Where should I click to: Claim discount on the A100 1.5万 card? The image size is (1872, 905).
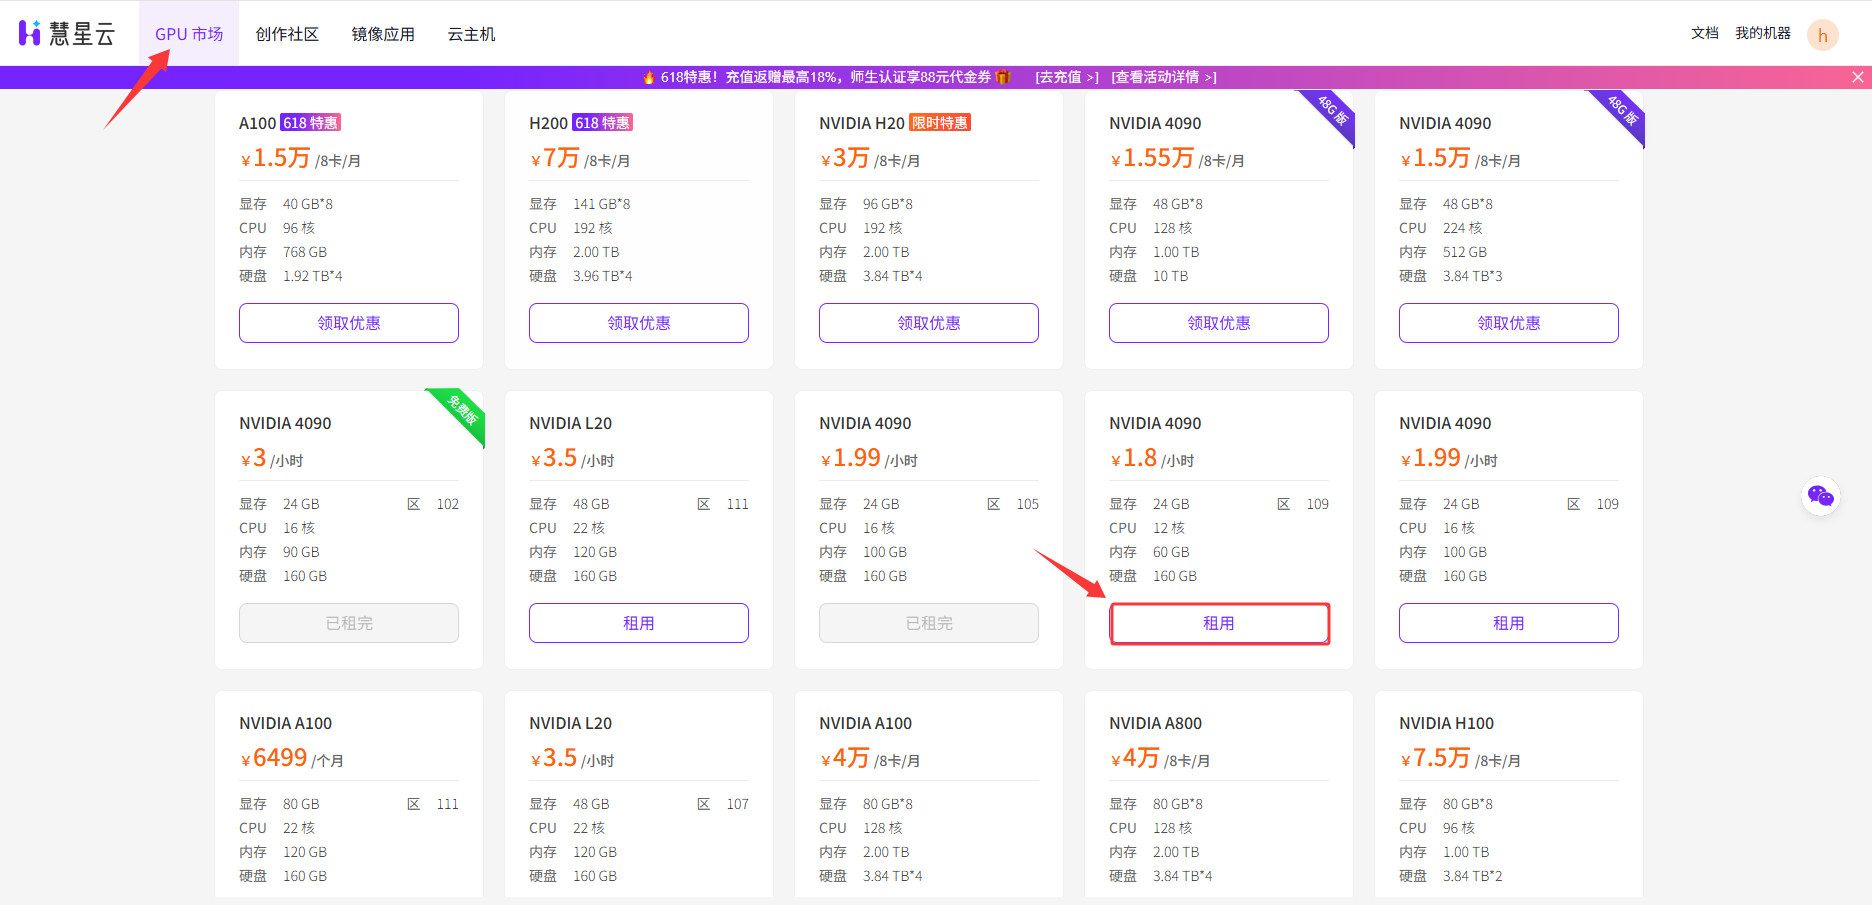pyautogui.click(x=349, y=323)
